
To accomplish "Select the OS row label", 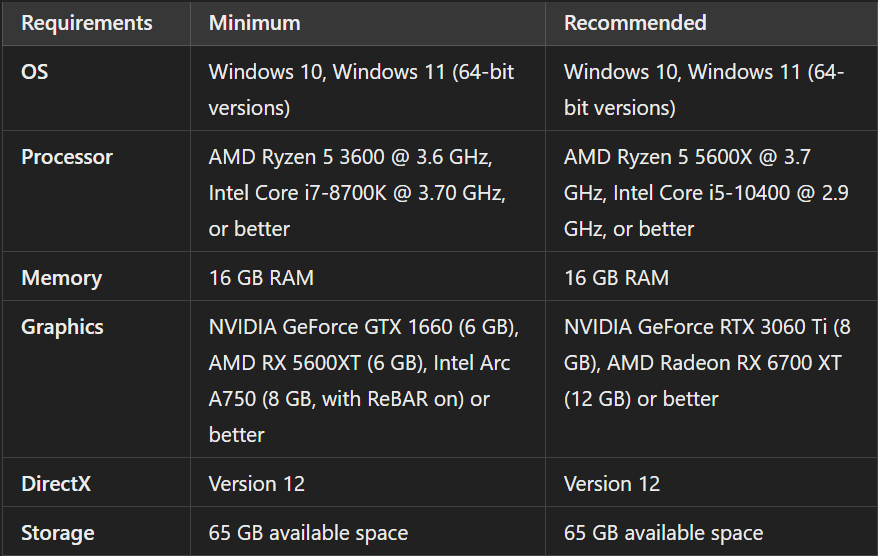I will coord(35,72).
